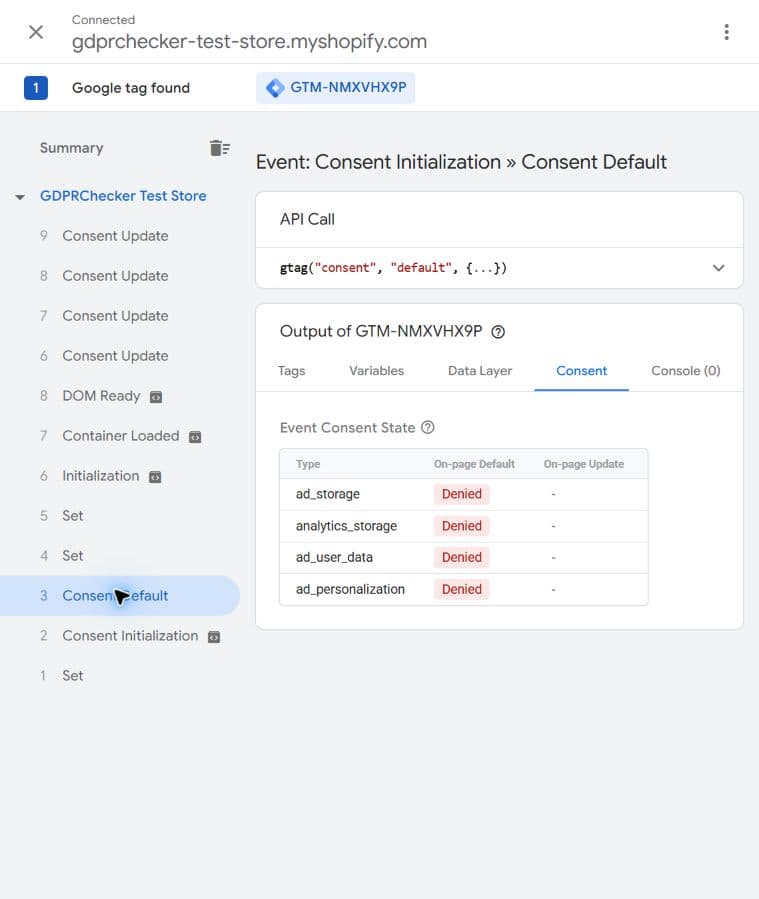Click the gdprchecker-test-store.myshopify.com domain text
This screenshot has height=899, width=759.
pyautogui.click(x=249, y=42)
